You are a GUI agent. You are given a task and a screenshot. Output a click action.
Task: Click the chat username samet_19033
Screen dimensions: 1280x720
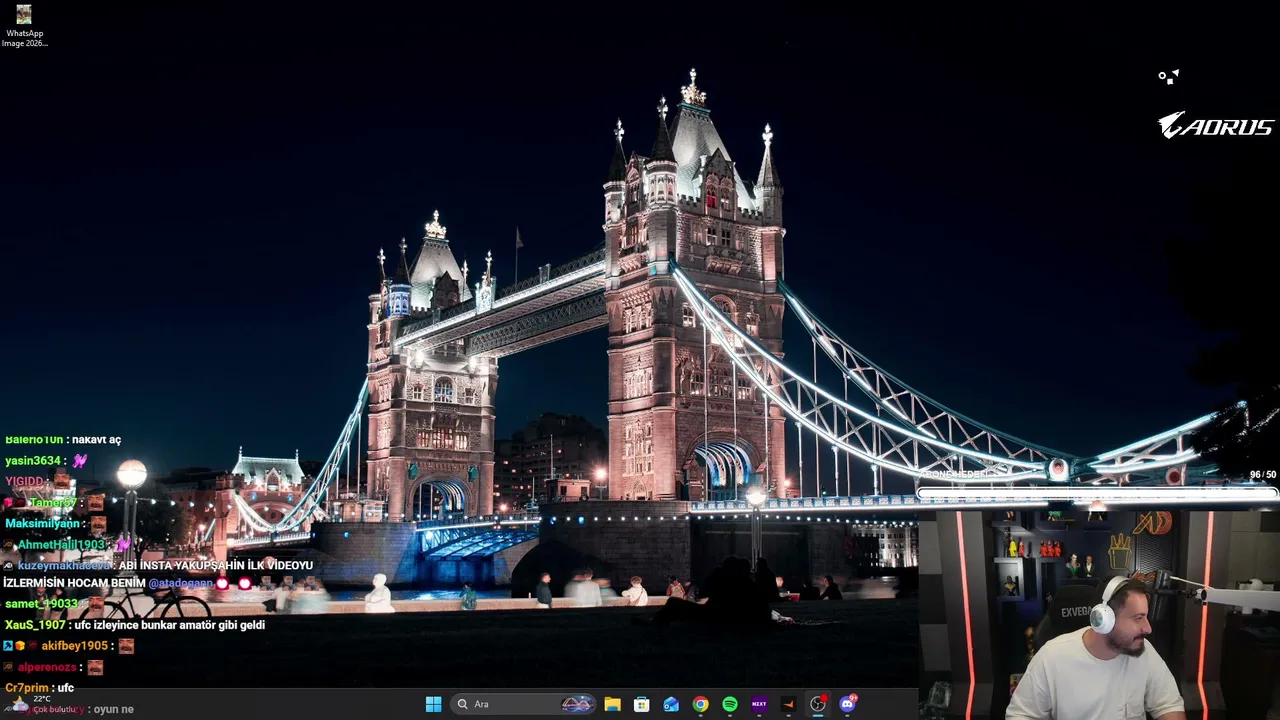tap(41, 604)
